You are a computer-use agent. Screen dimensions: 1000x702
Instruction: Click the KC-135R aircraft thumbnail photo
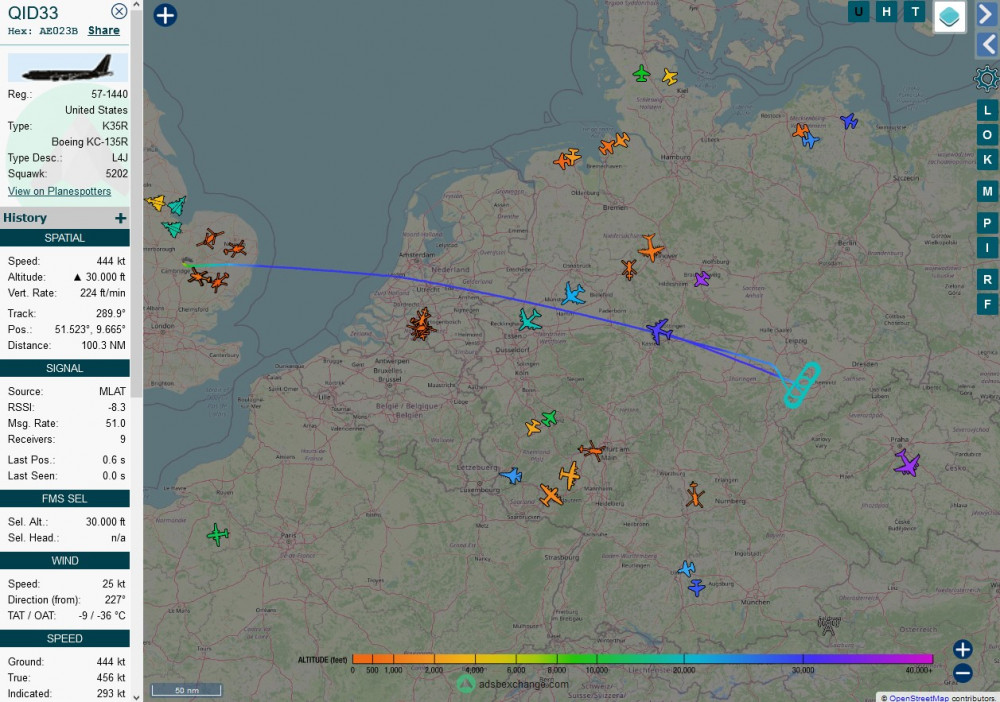(67, 68)
